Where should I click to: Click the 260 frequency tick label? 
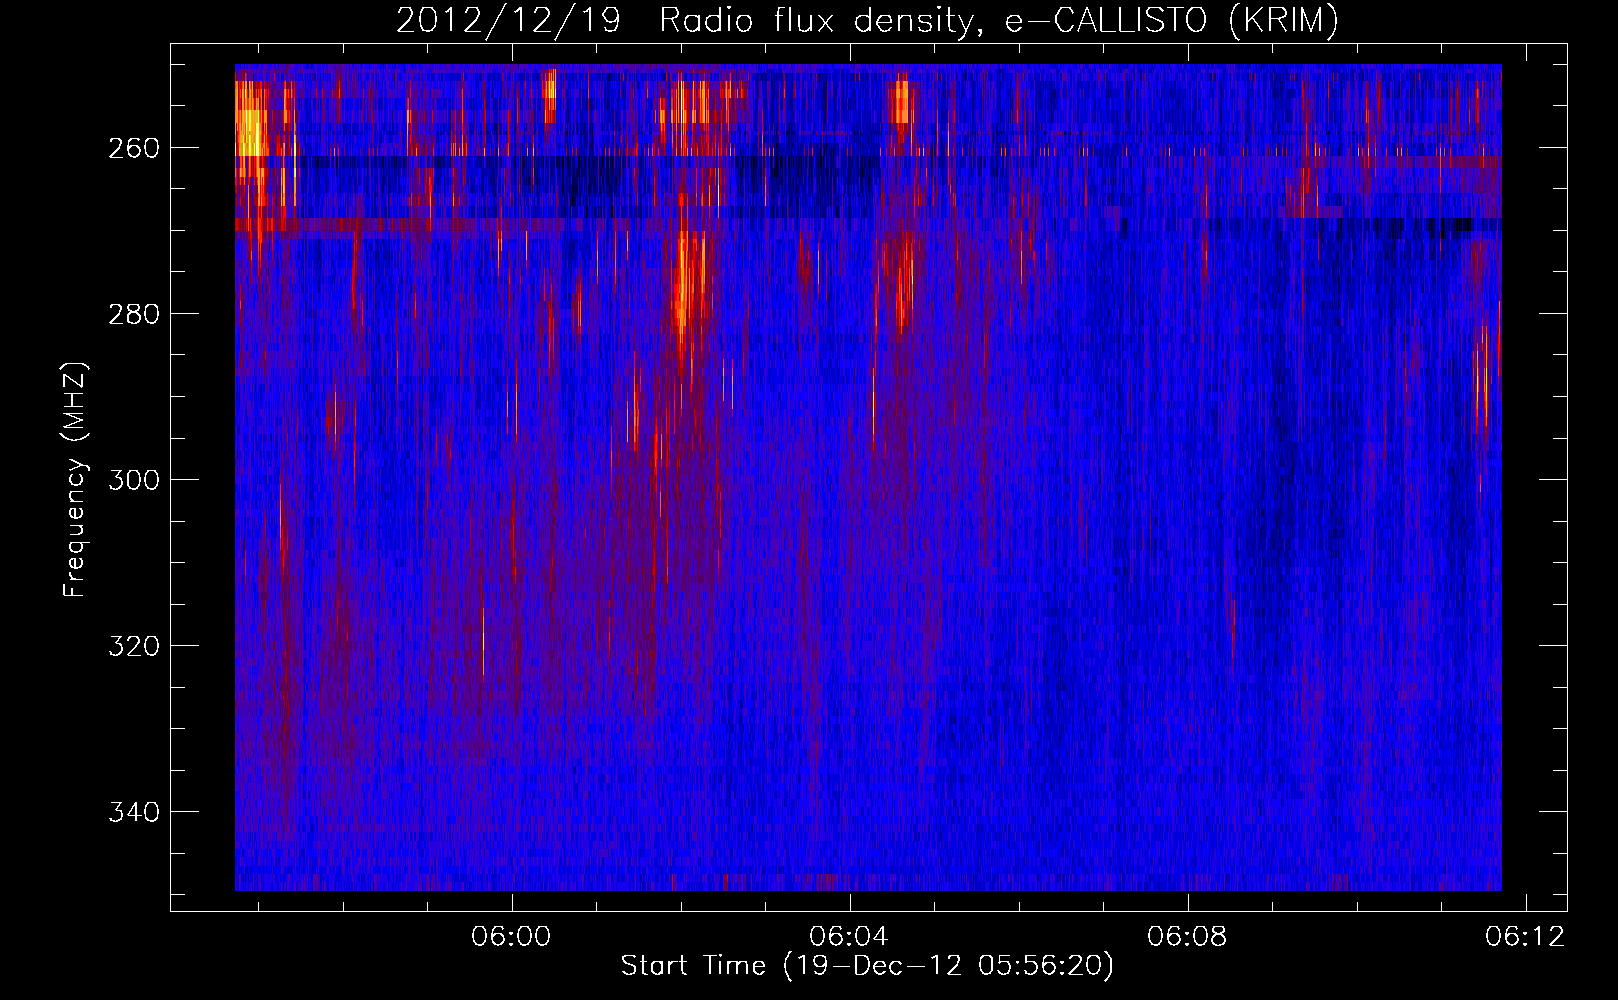pos(134,148)
